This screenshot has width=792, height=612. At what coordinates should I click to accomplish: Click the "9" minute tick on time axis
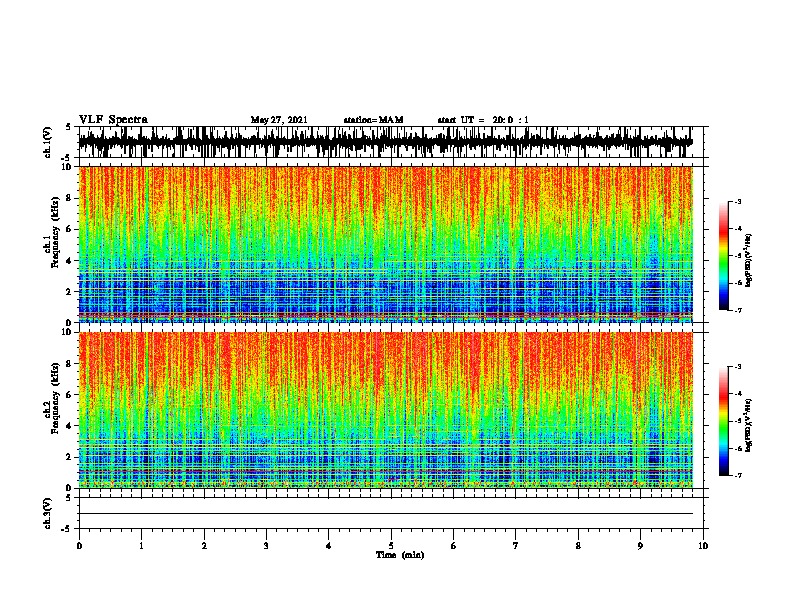pos(640,546)
